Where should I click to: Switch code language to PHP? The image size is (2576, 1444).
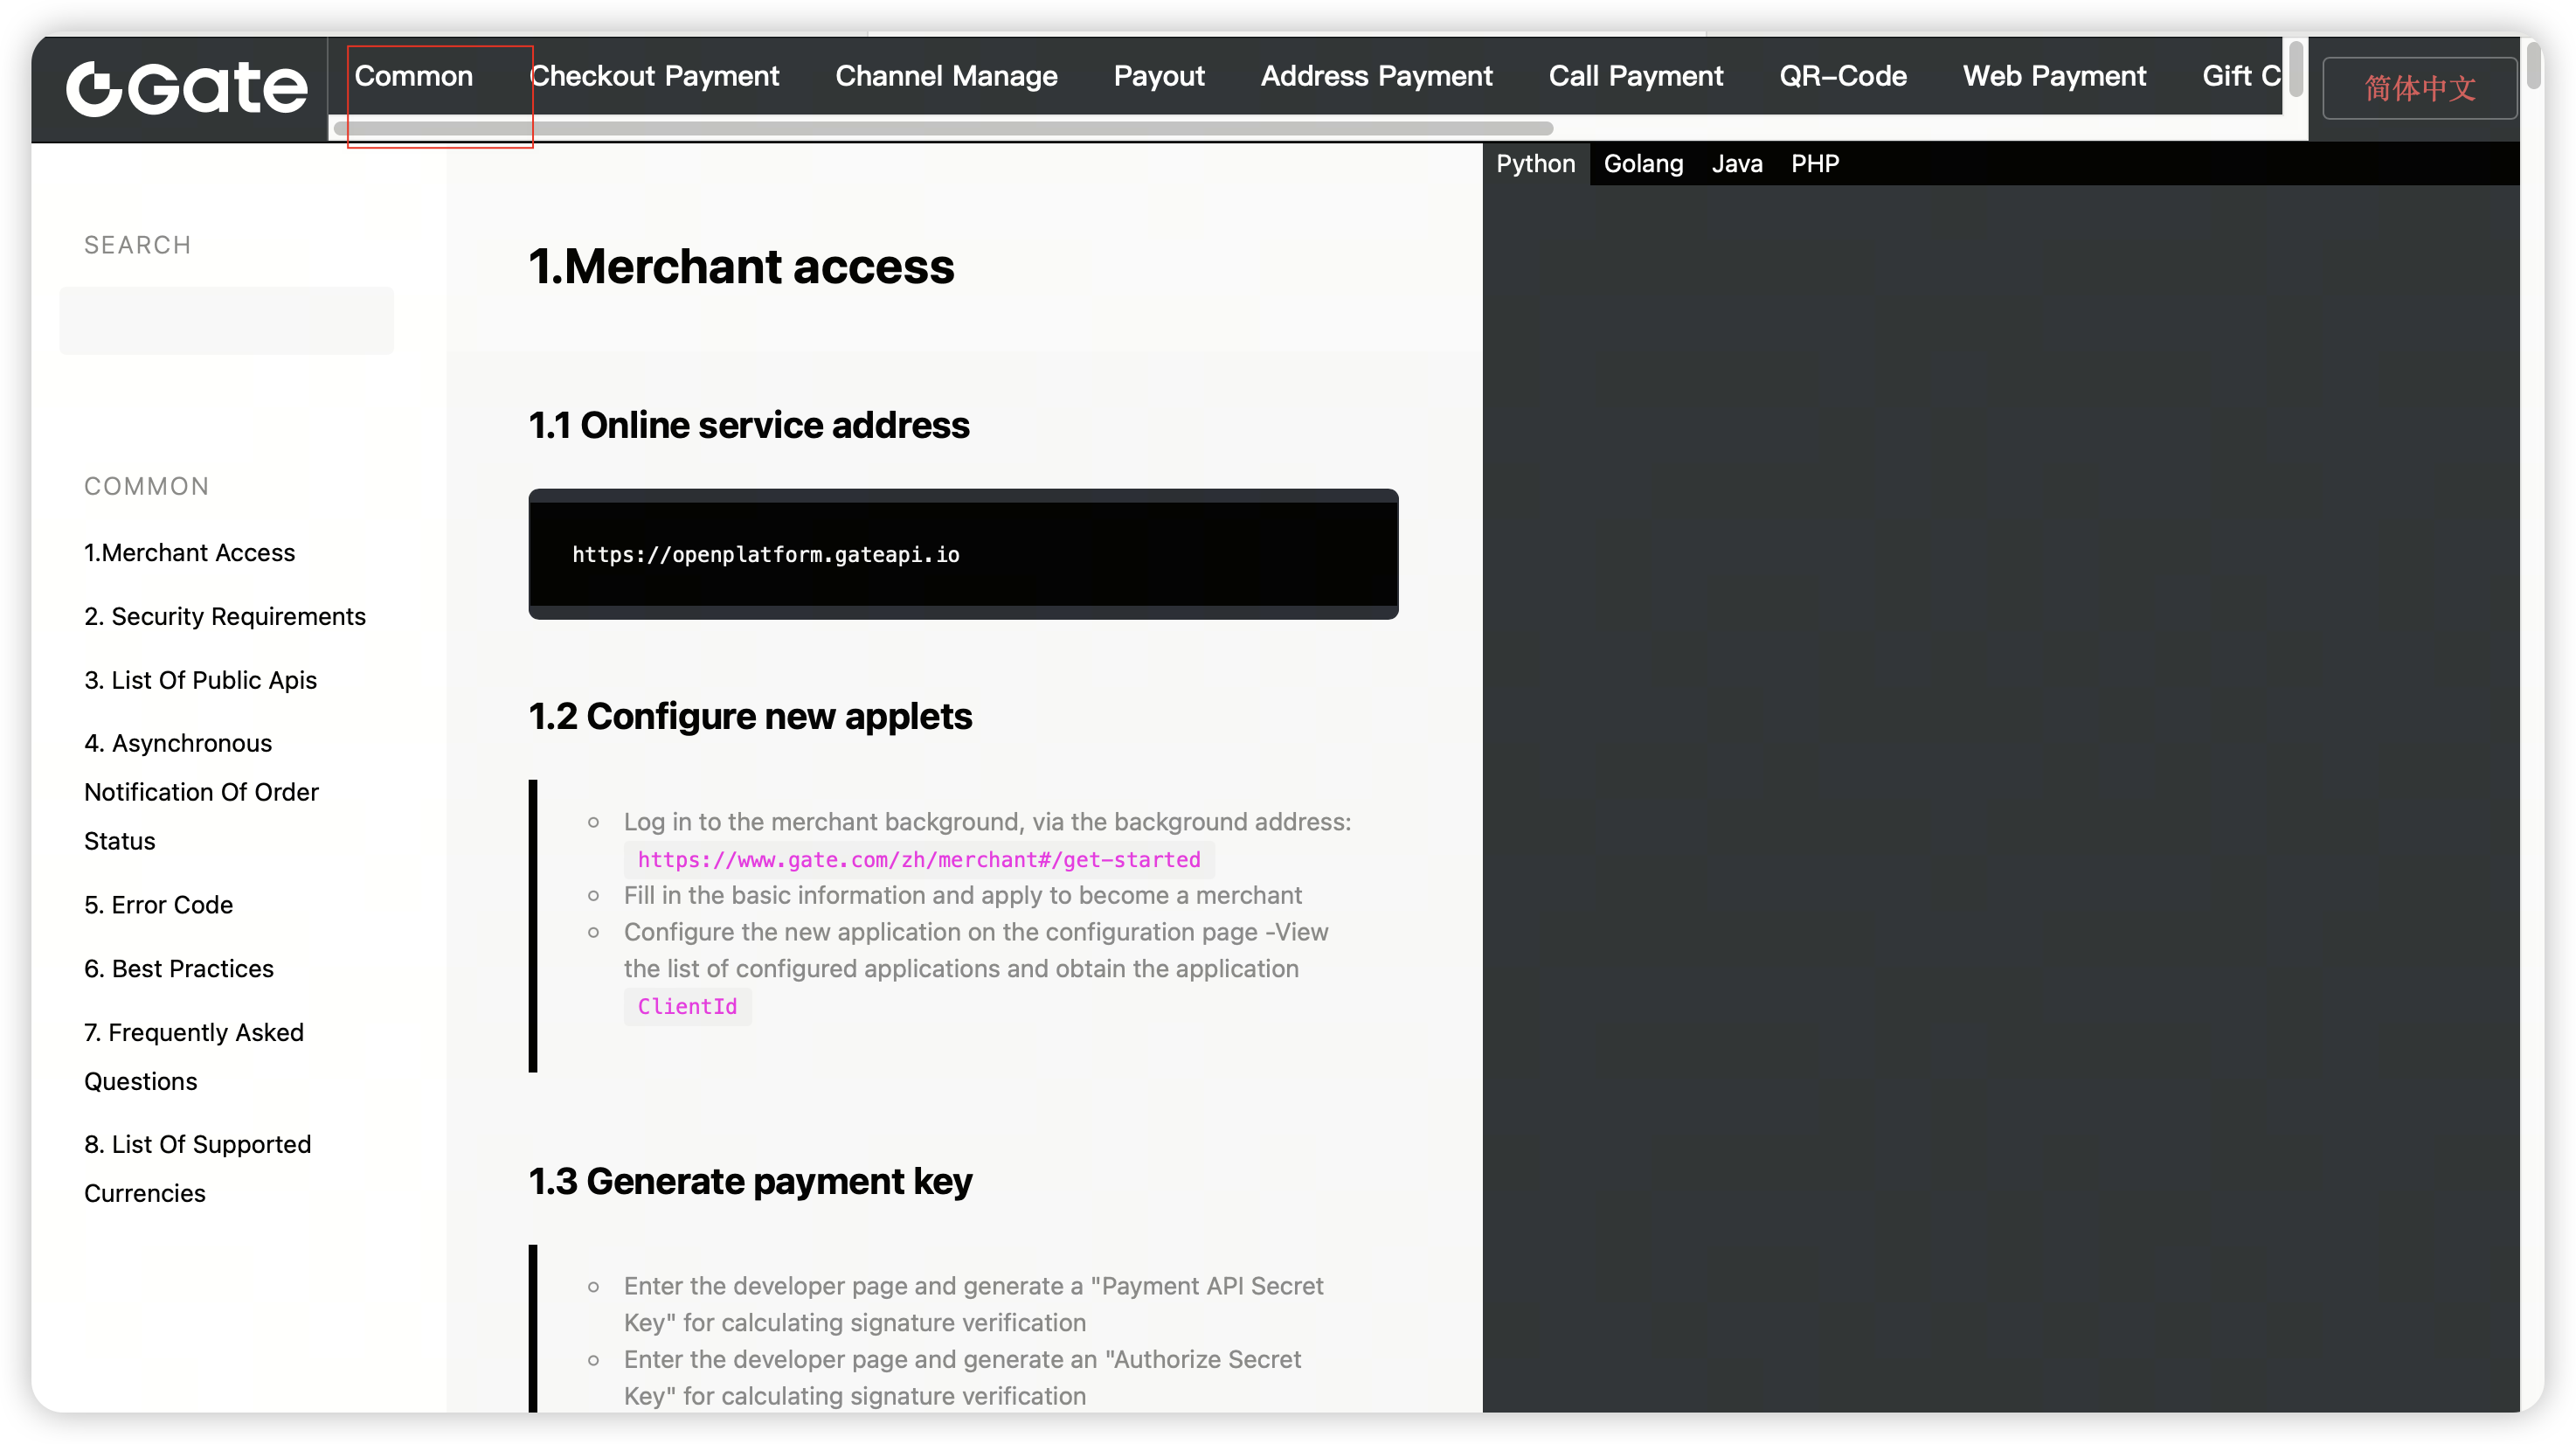[x=1814, y=163]
